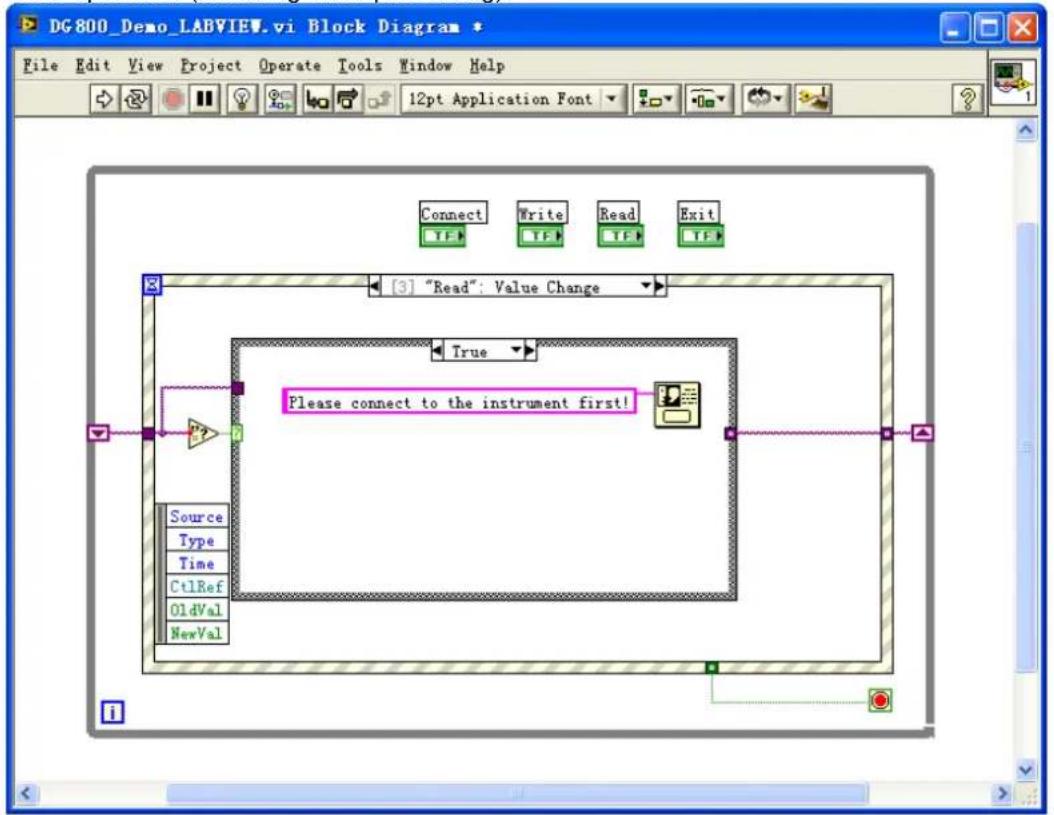1054x815 pixels.
Task: Click the vertical scrollbar up arrow
Action: pos(1026,130)
